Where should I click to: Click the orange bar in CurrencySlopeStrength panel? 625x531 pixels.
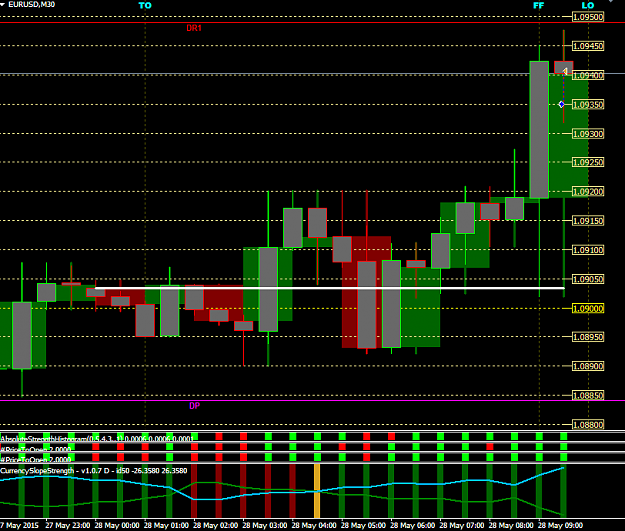tap(317, 490)
